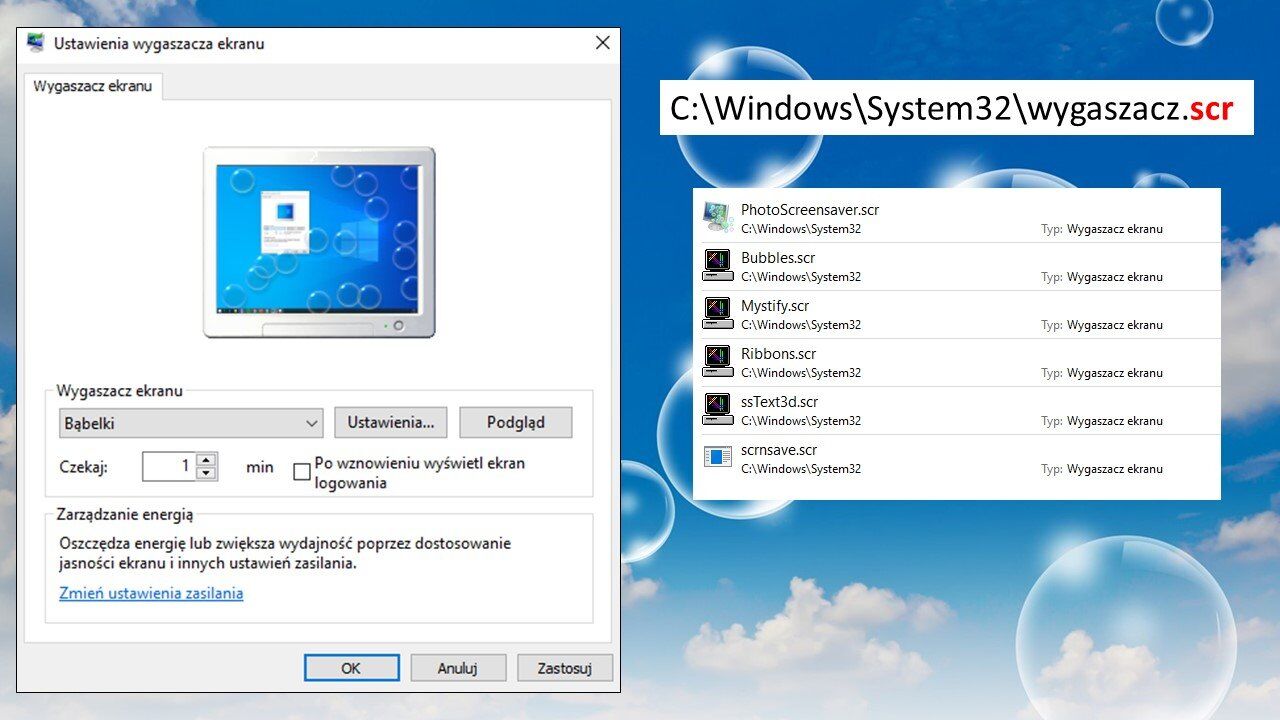The image size is (1280, 720).
Task: Select the Bubbles.scr file name
Action: click(x=778, y=258)
